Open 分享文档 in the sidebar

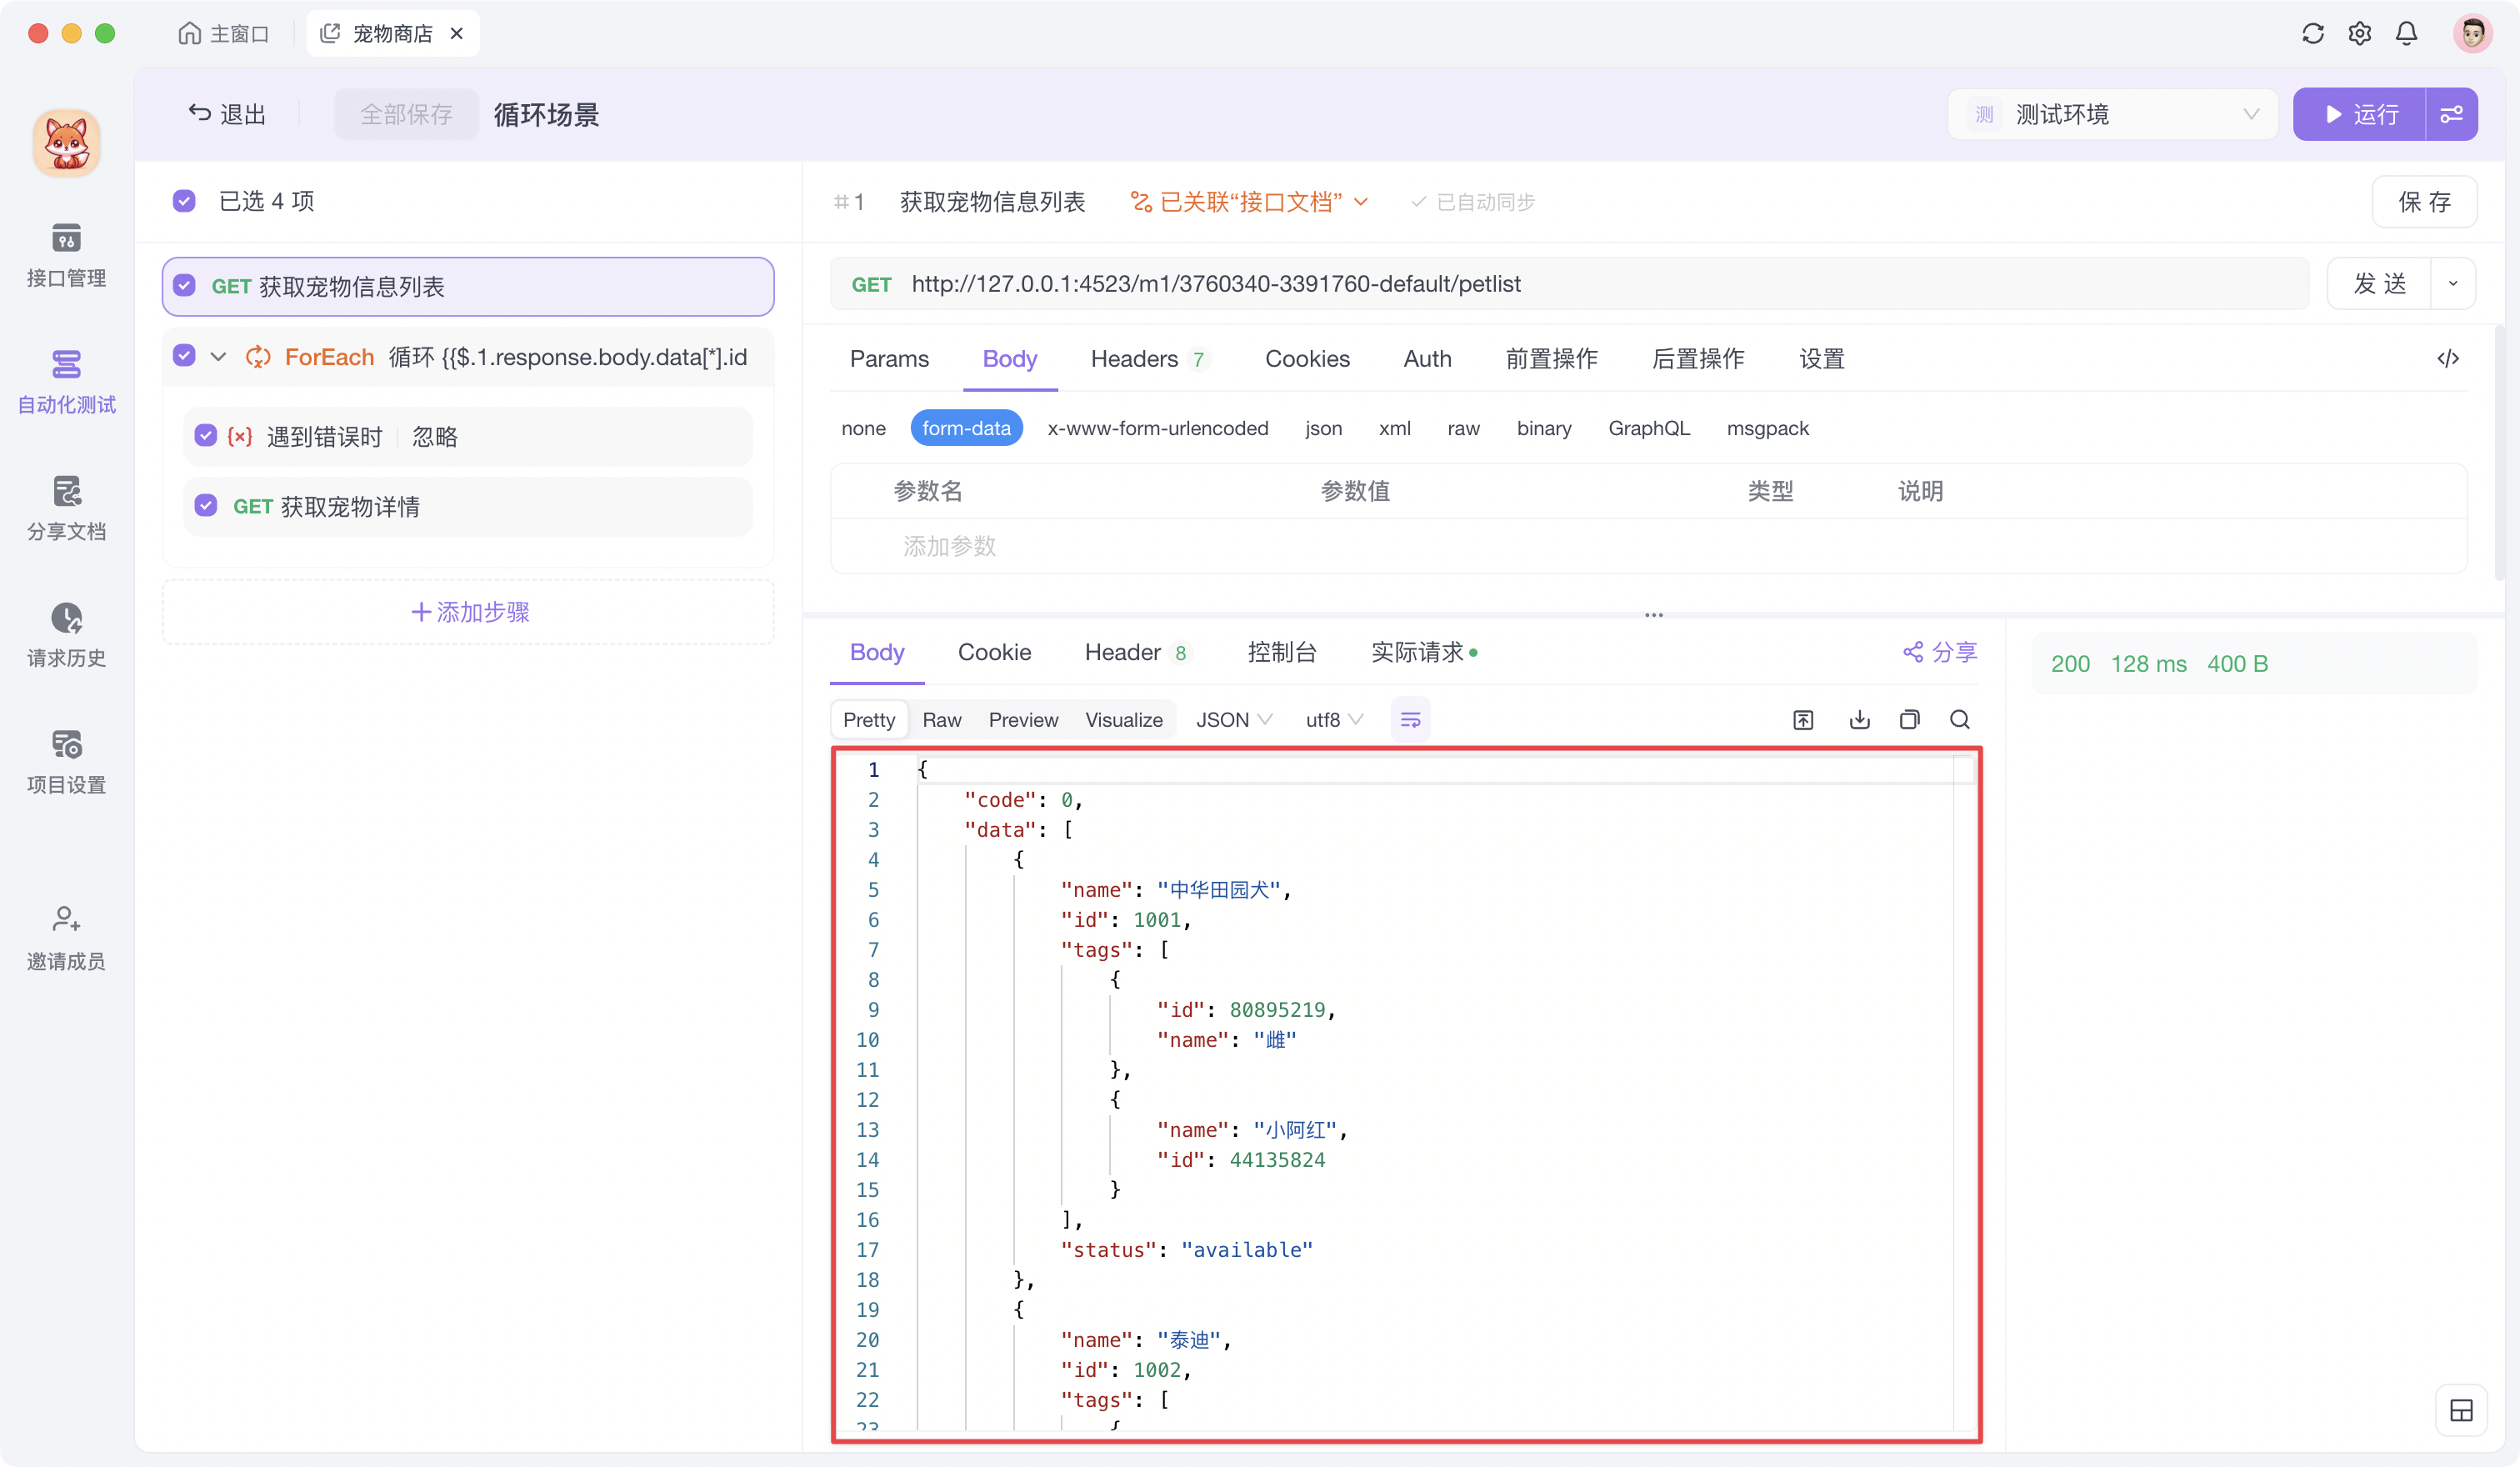[x=66, y=509]
